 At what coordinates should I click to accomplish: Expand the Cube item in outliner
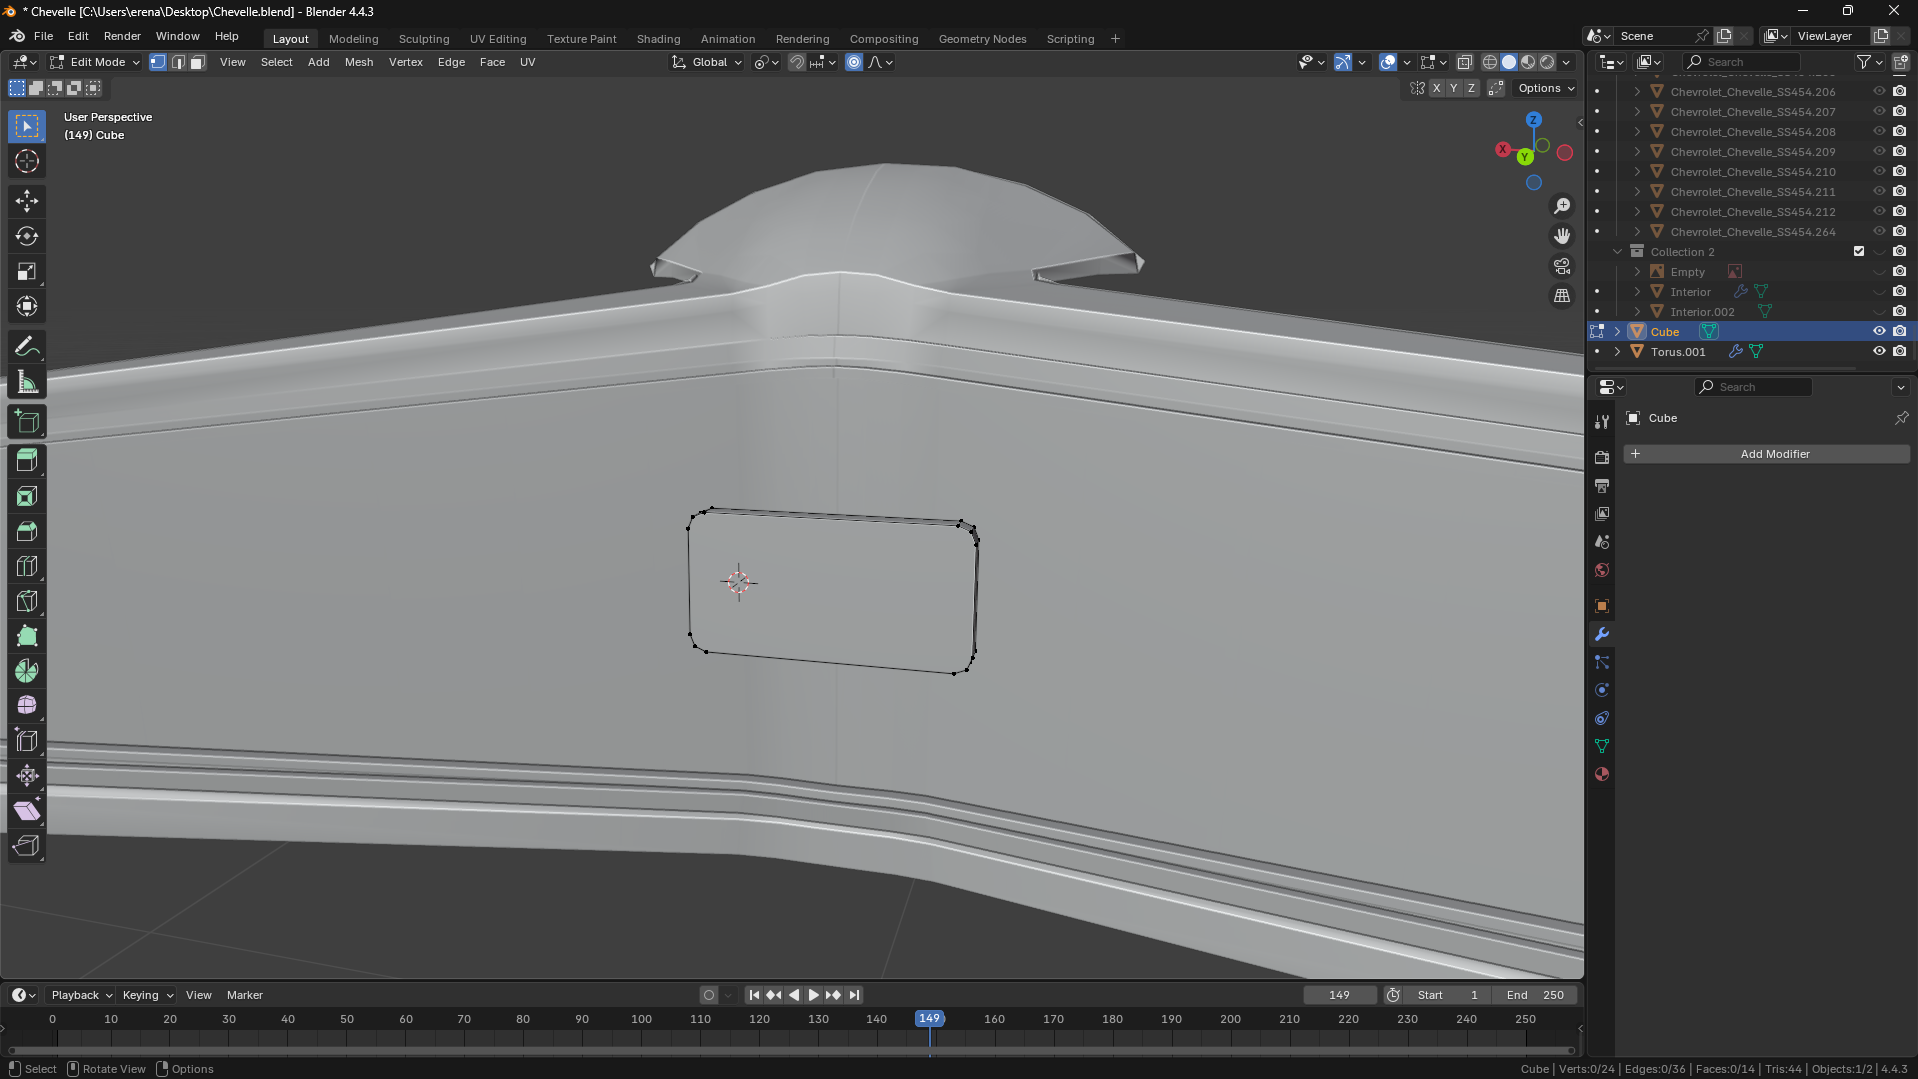1617,332
